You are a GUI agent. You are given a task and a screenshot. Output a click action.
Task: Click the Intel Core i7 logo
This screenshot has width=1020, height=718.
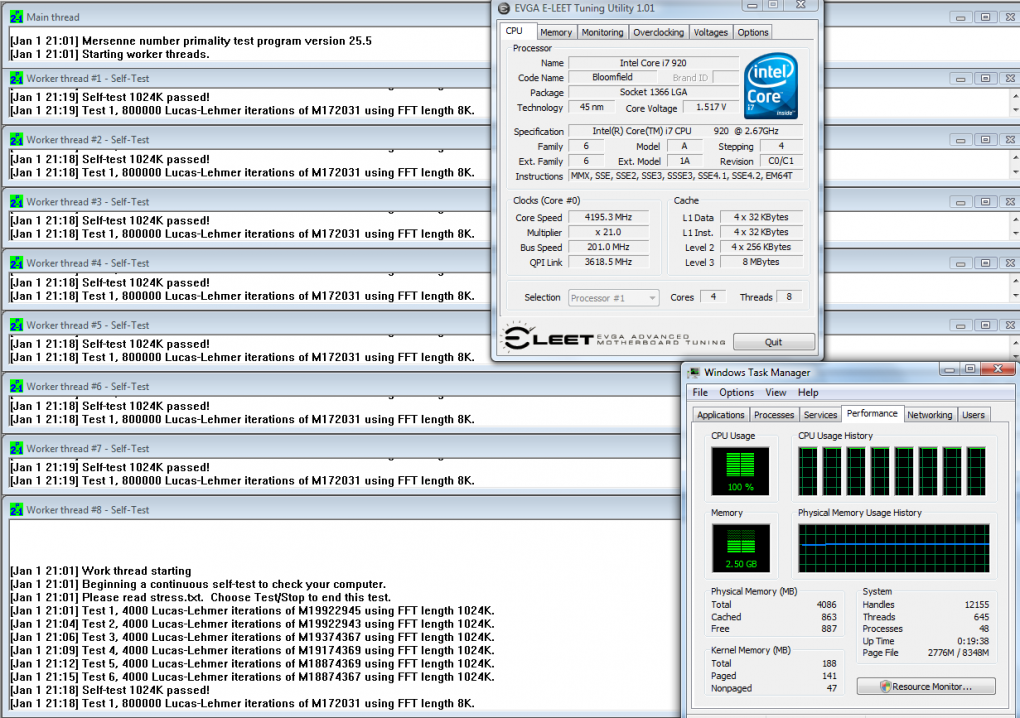(771, 86)
